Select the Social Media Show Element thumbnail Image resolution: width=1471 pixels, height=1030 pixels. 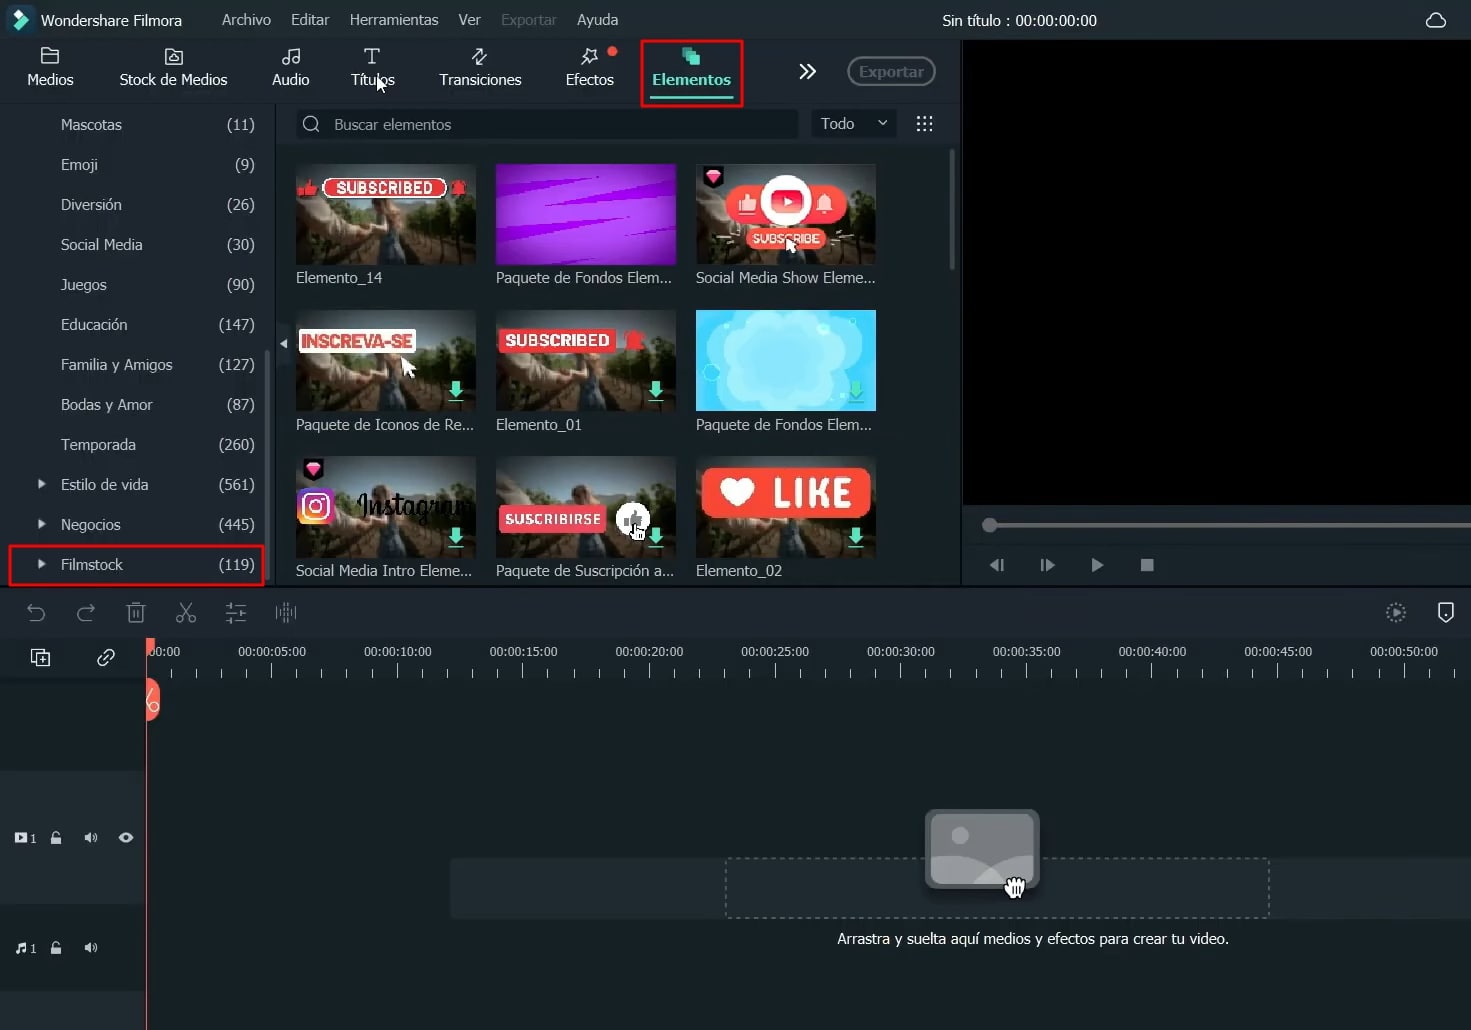(786, 214)
